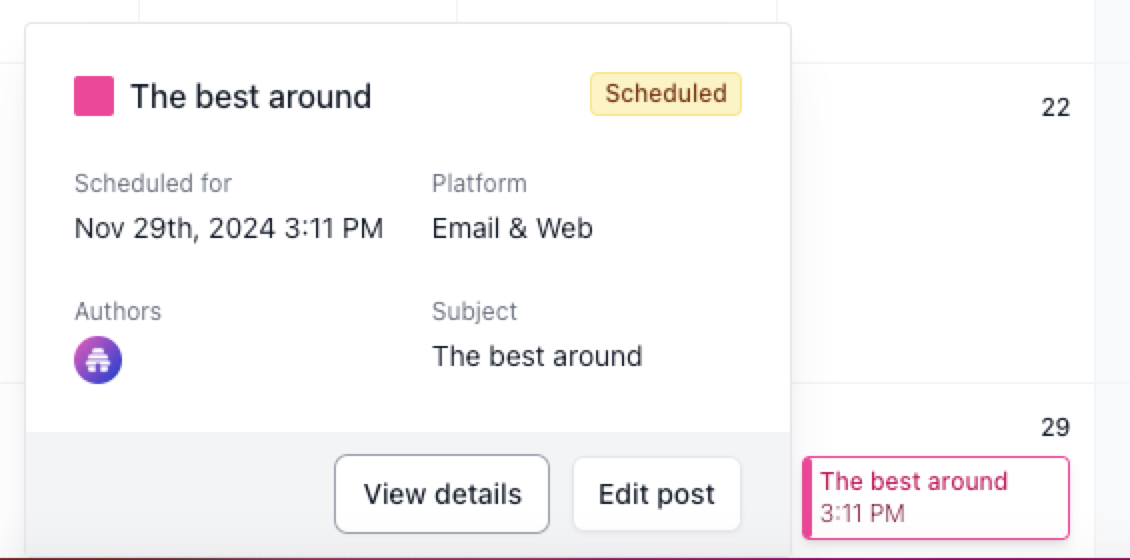Select the event title in the calendar cell
Viewport: 1130px width, 560px height.
(x=914, y=481)
